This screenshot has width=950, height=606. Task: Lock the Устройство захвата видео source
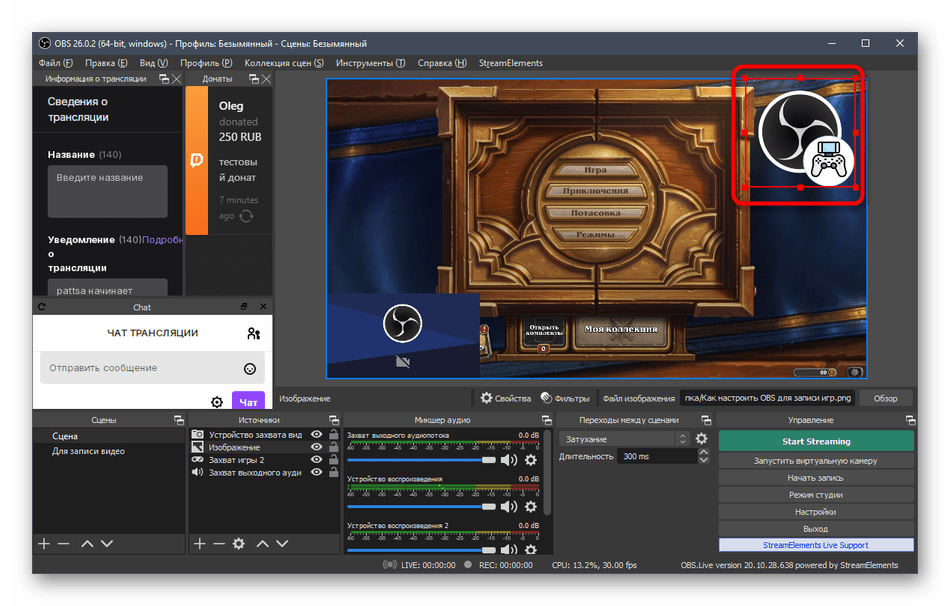pos(332,435)
